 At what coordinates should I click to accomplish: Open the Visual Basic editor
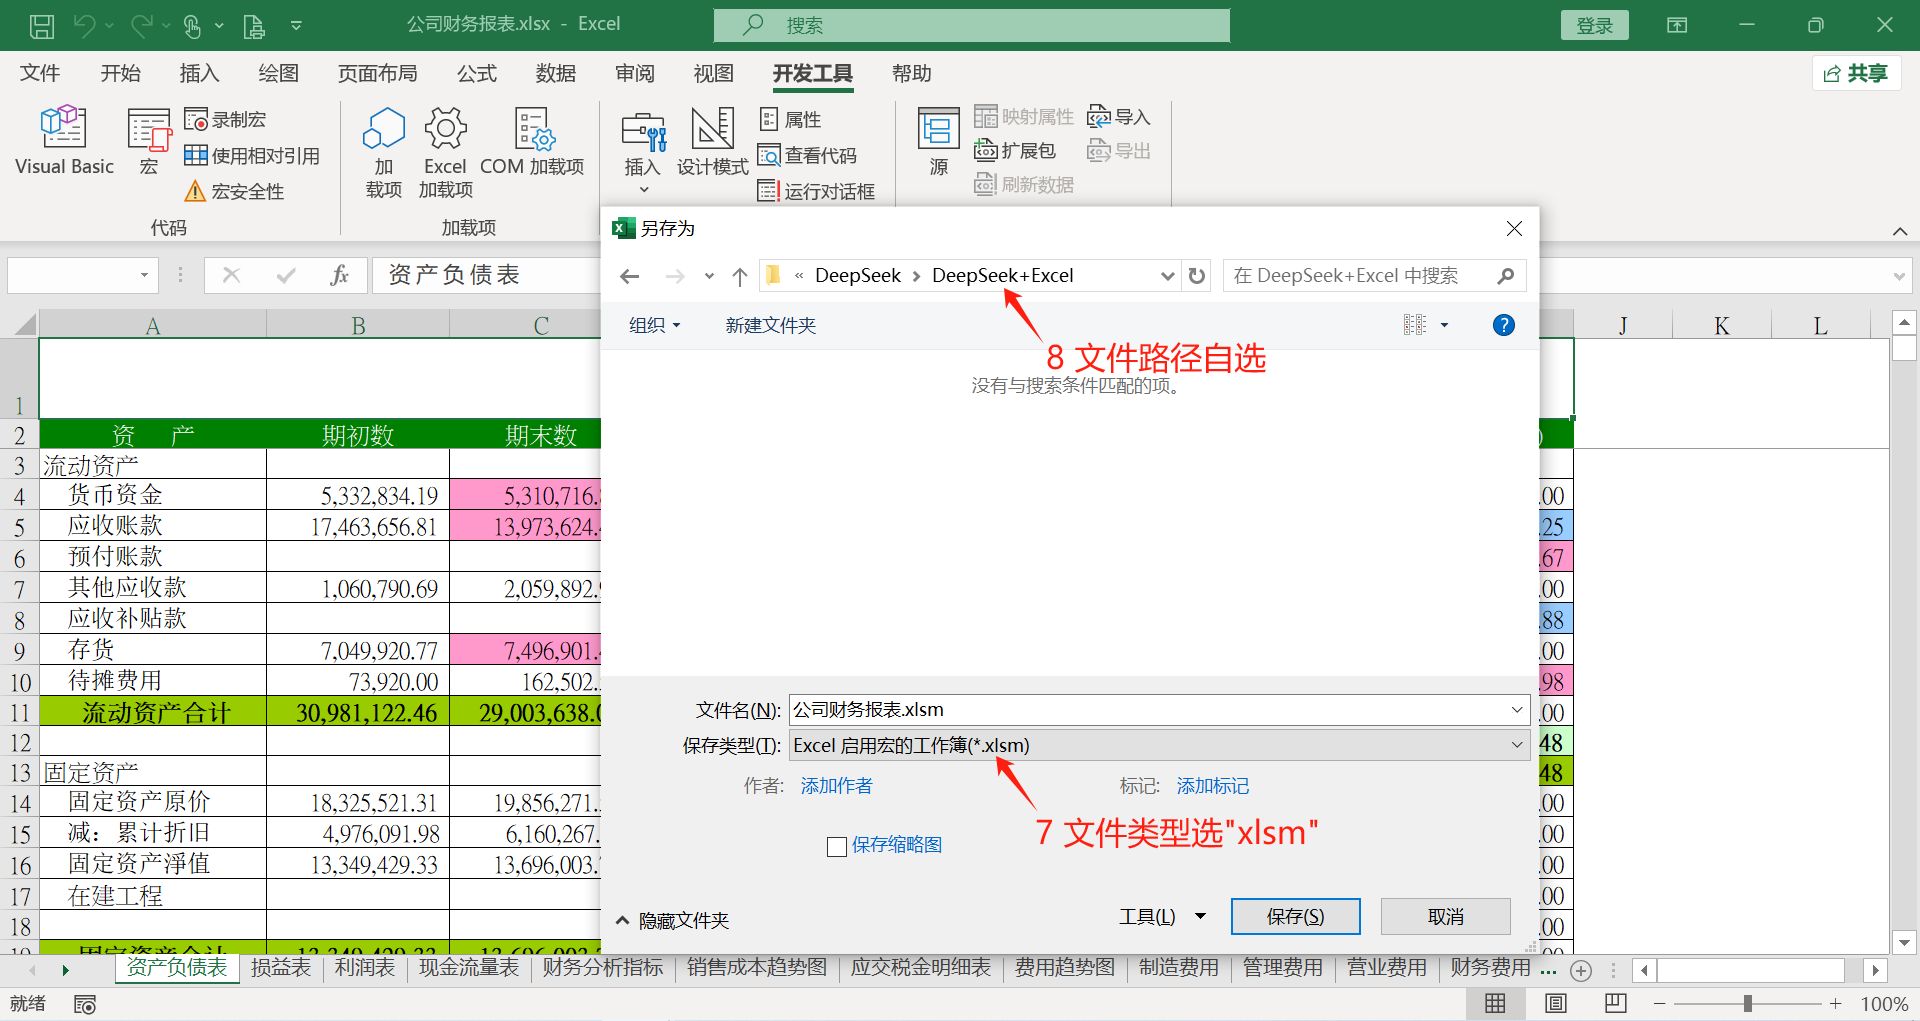pos(64,140)
